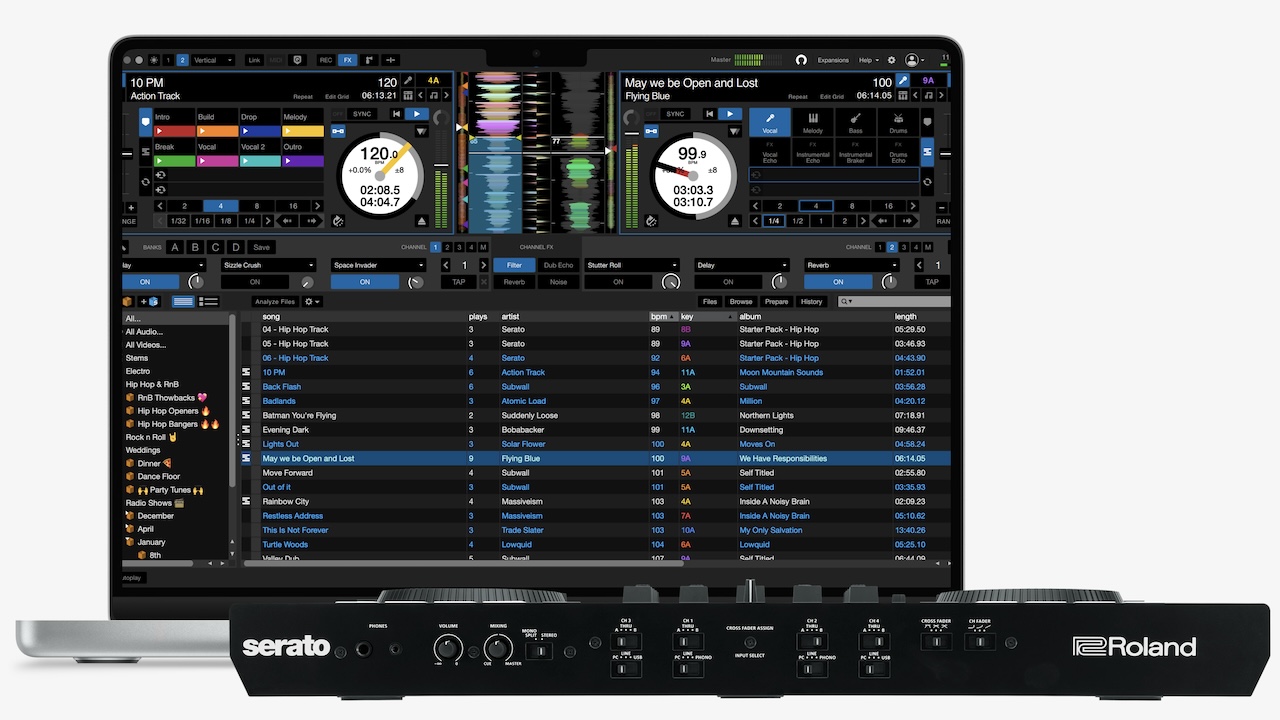The image size is (1280, 720).
Task: Select FX bank A
Action: pyautogui.click(x=175, y=247)
